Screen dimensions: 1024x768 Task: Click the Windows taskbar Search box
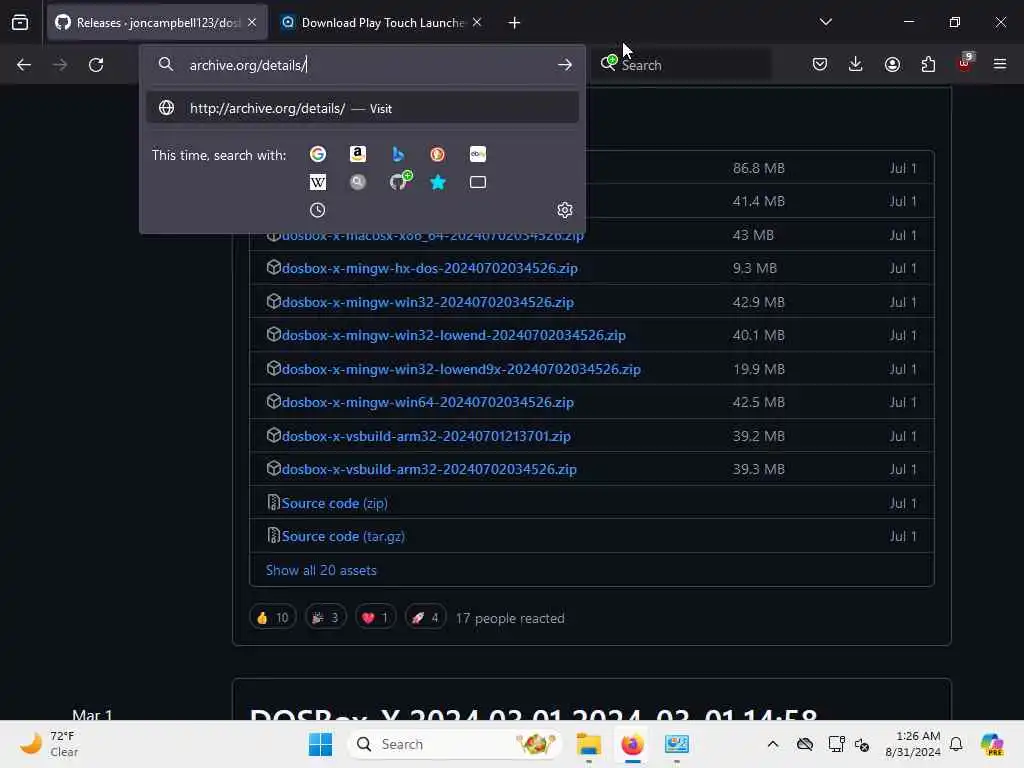pyautogui.click(x=455, y=744)
